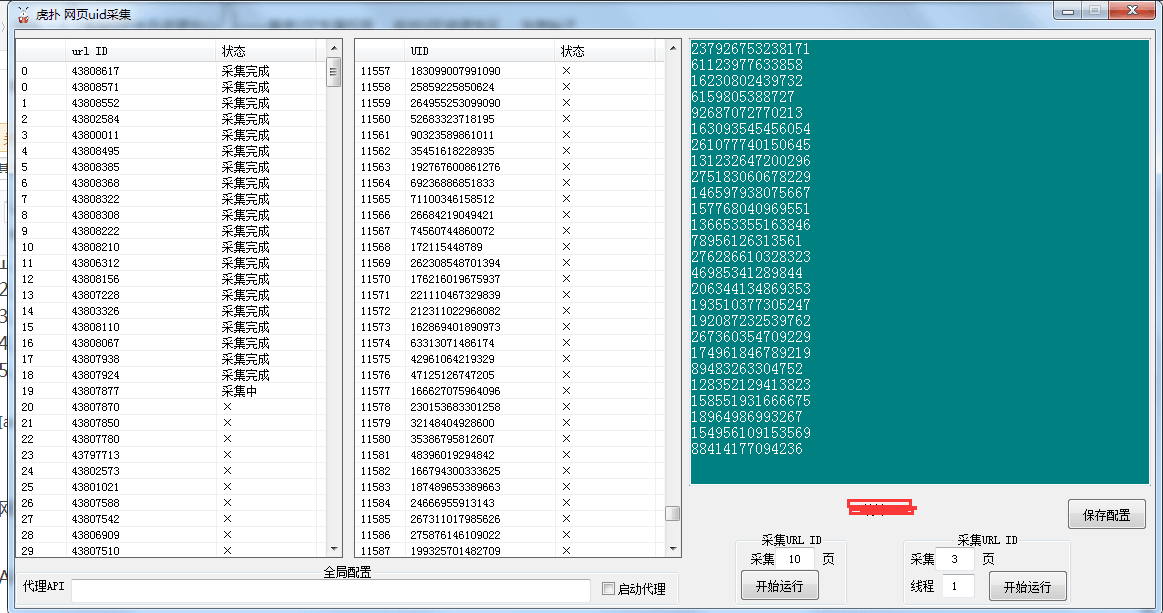Image resolution: width=1163 pixels, height=613 pixels.
Task: Click the × status of UID row 11570
Action: point(566,279)
